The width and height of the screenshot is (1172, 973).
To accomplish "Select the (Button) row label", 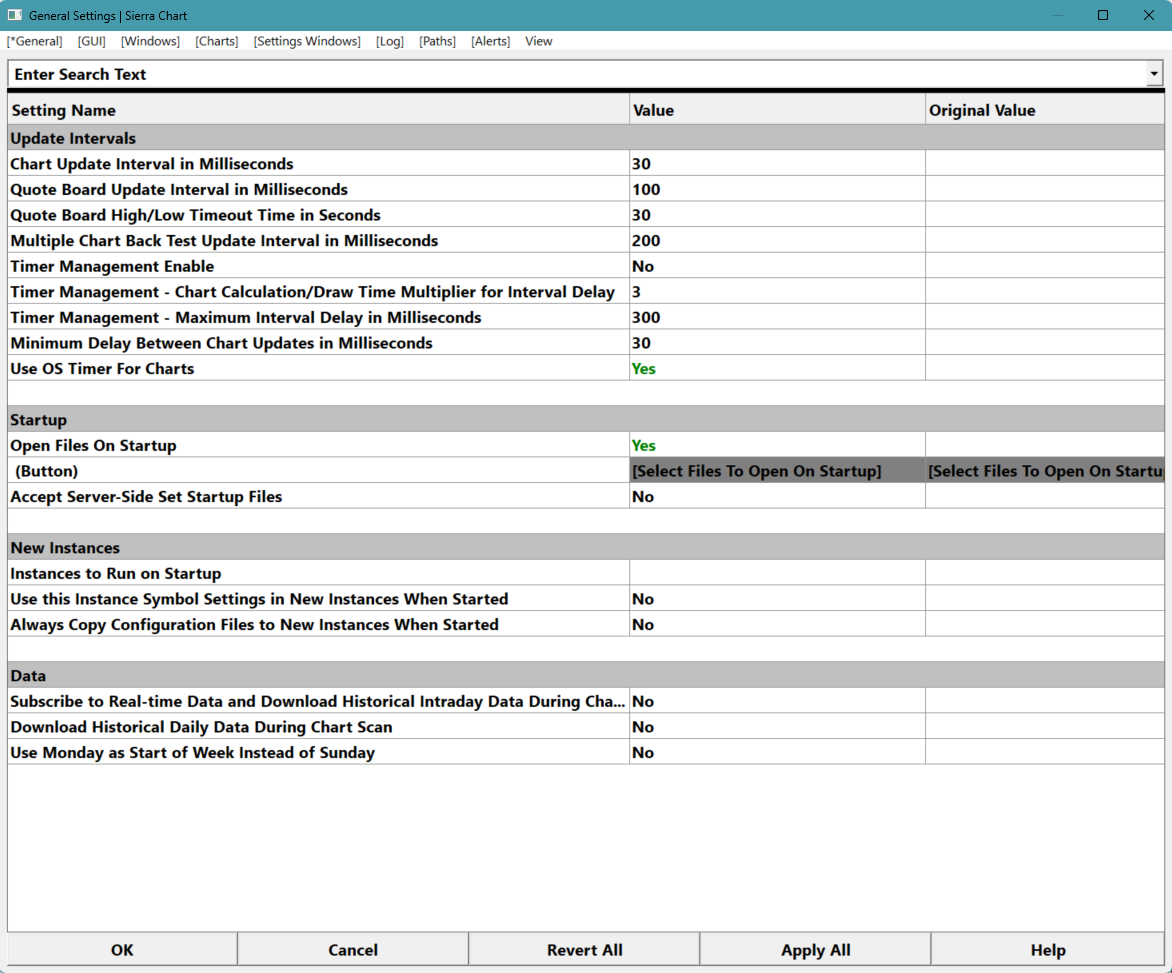I will pyautogui.click(x=46, y=471).
